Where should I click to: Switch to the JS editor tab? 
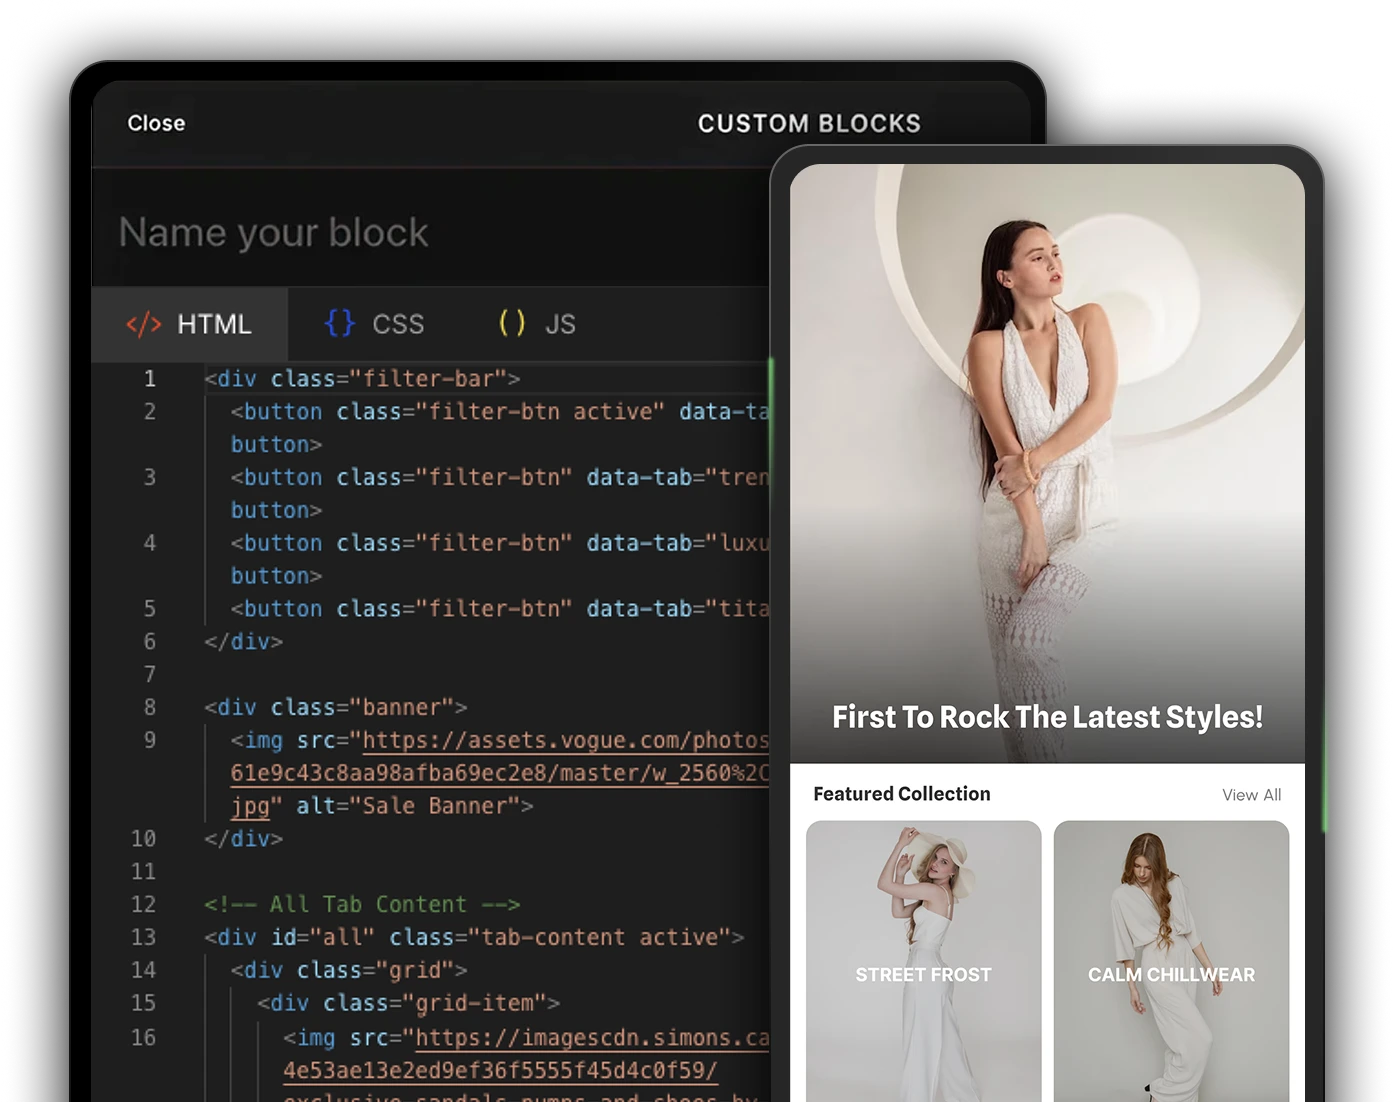(561, 323)
